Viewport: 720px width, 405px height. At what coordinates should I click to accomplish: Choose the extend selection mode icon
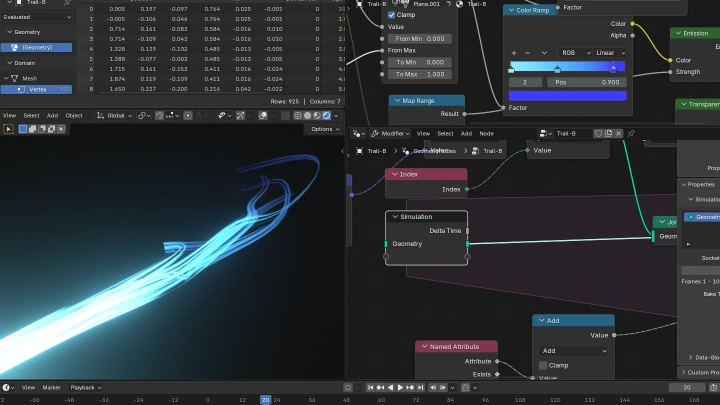coord(32,129)
